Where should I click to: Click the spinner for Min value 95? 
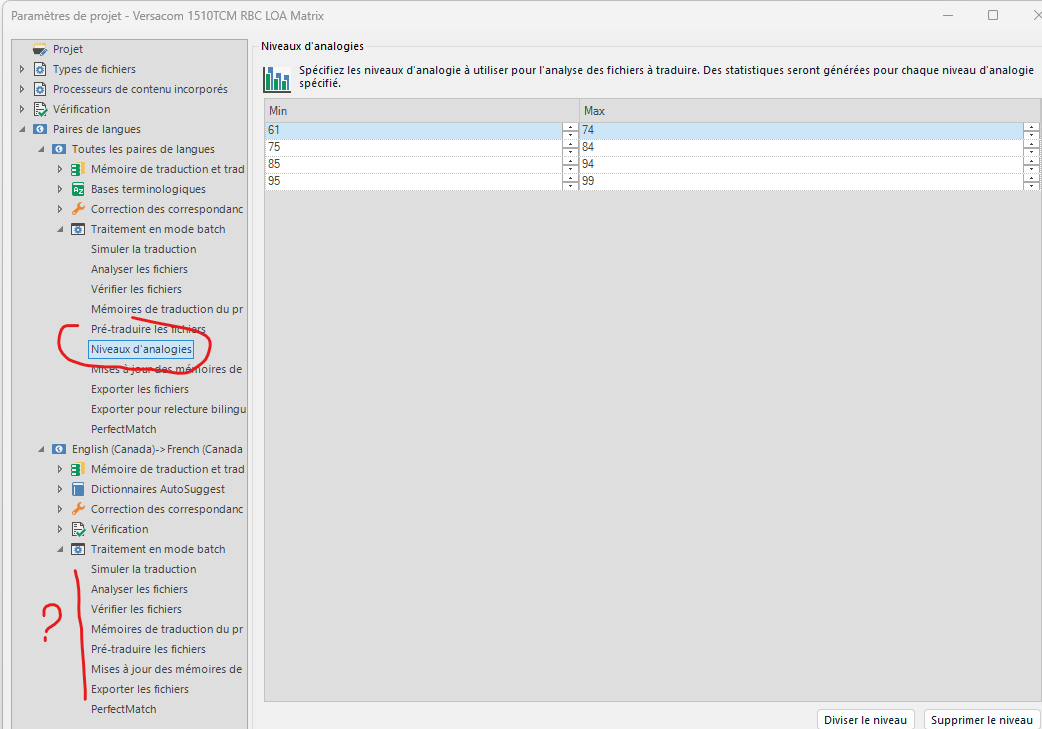570,181
